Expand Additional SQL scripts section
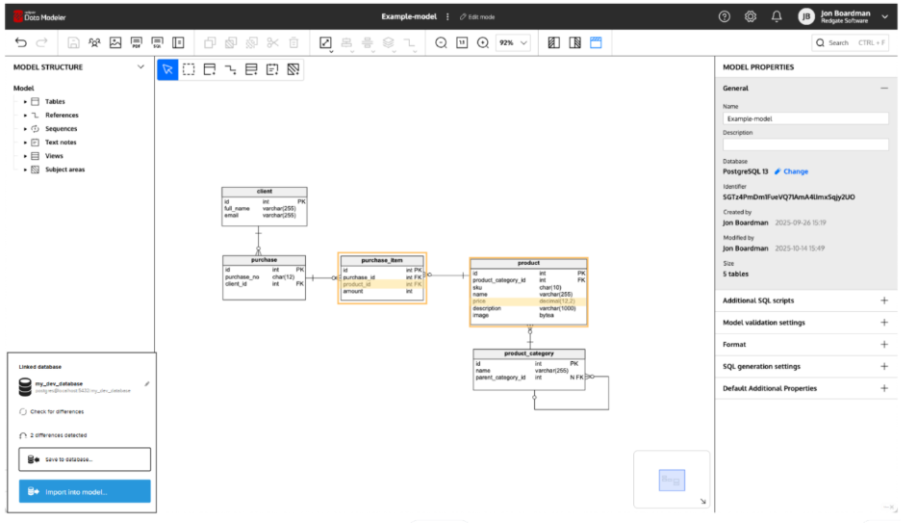This screenshot has width=901, height=523. [883, 300]
